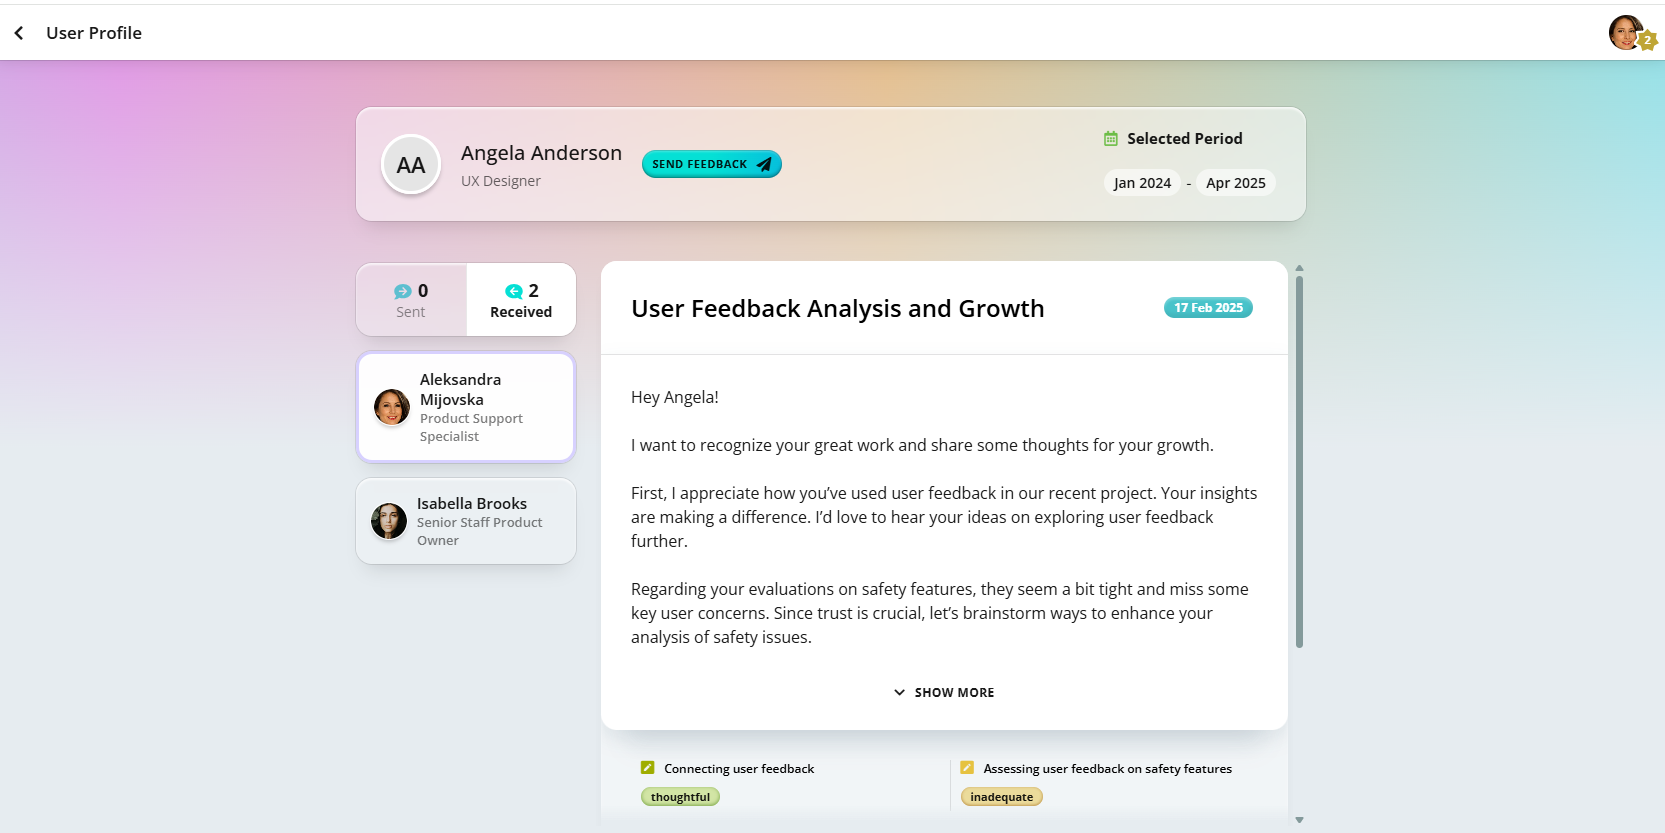Screen dimensions: 1665x833
Task: Click the AA initials avatar
Action: click(411, 165)
